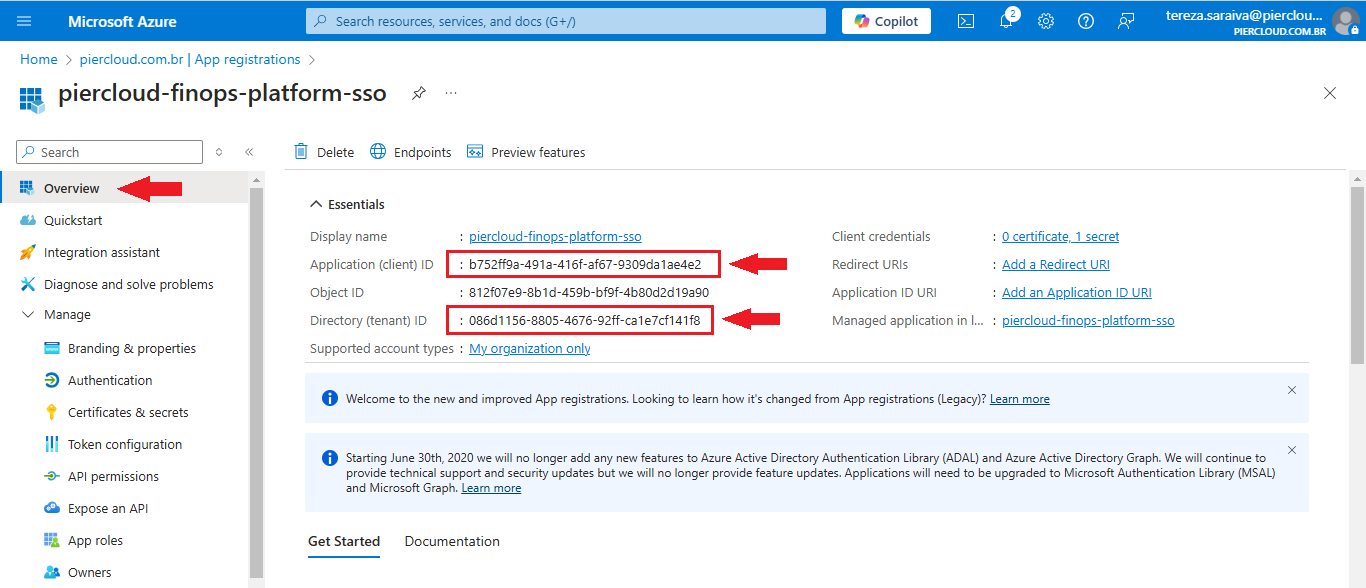Open API permissions in sidebar
This screenshot has width=1366, height=588.
[113, 476]
